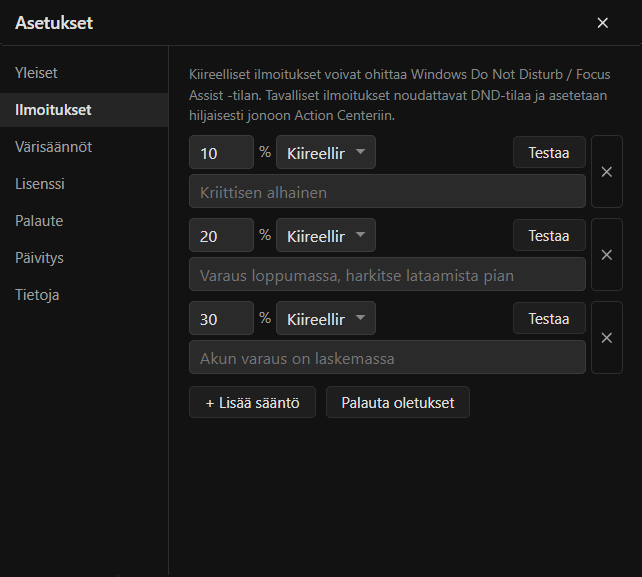Remove the 30% notification rule
The width and height of the screenshot is (642, 577).
tap(607, 338)
